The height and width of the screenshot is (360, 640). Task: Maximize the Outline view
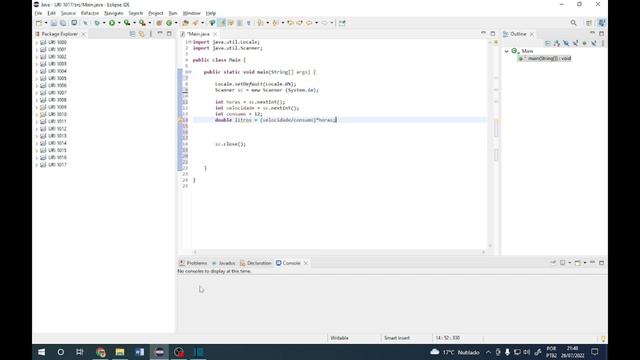(x=602, y=33)
